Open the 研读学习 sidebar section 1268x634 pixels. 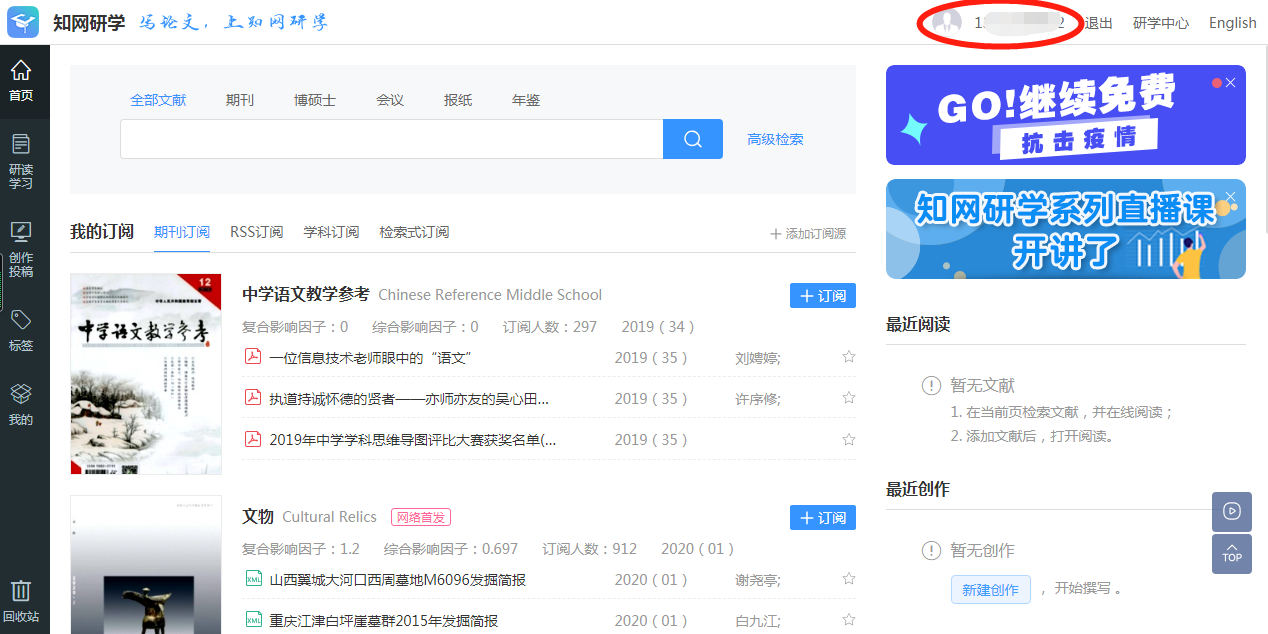tap(21, 162)
